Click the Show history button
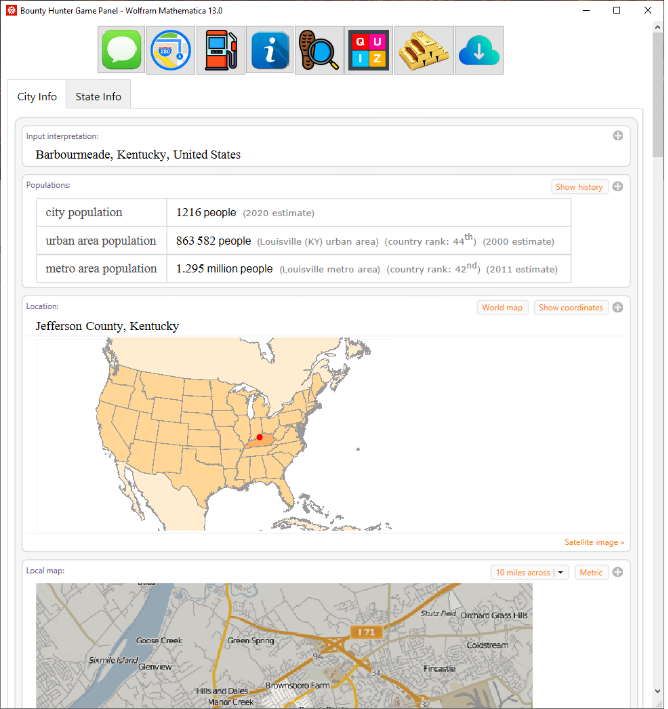668x709 pixels. coord(579,187)
